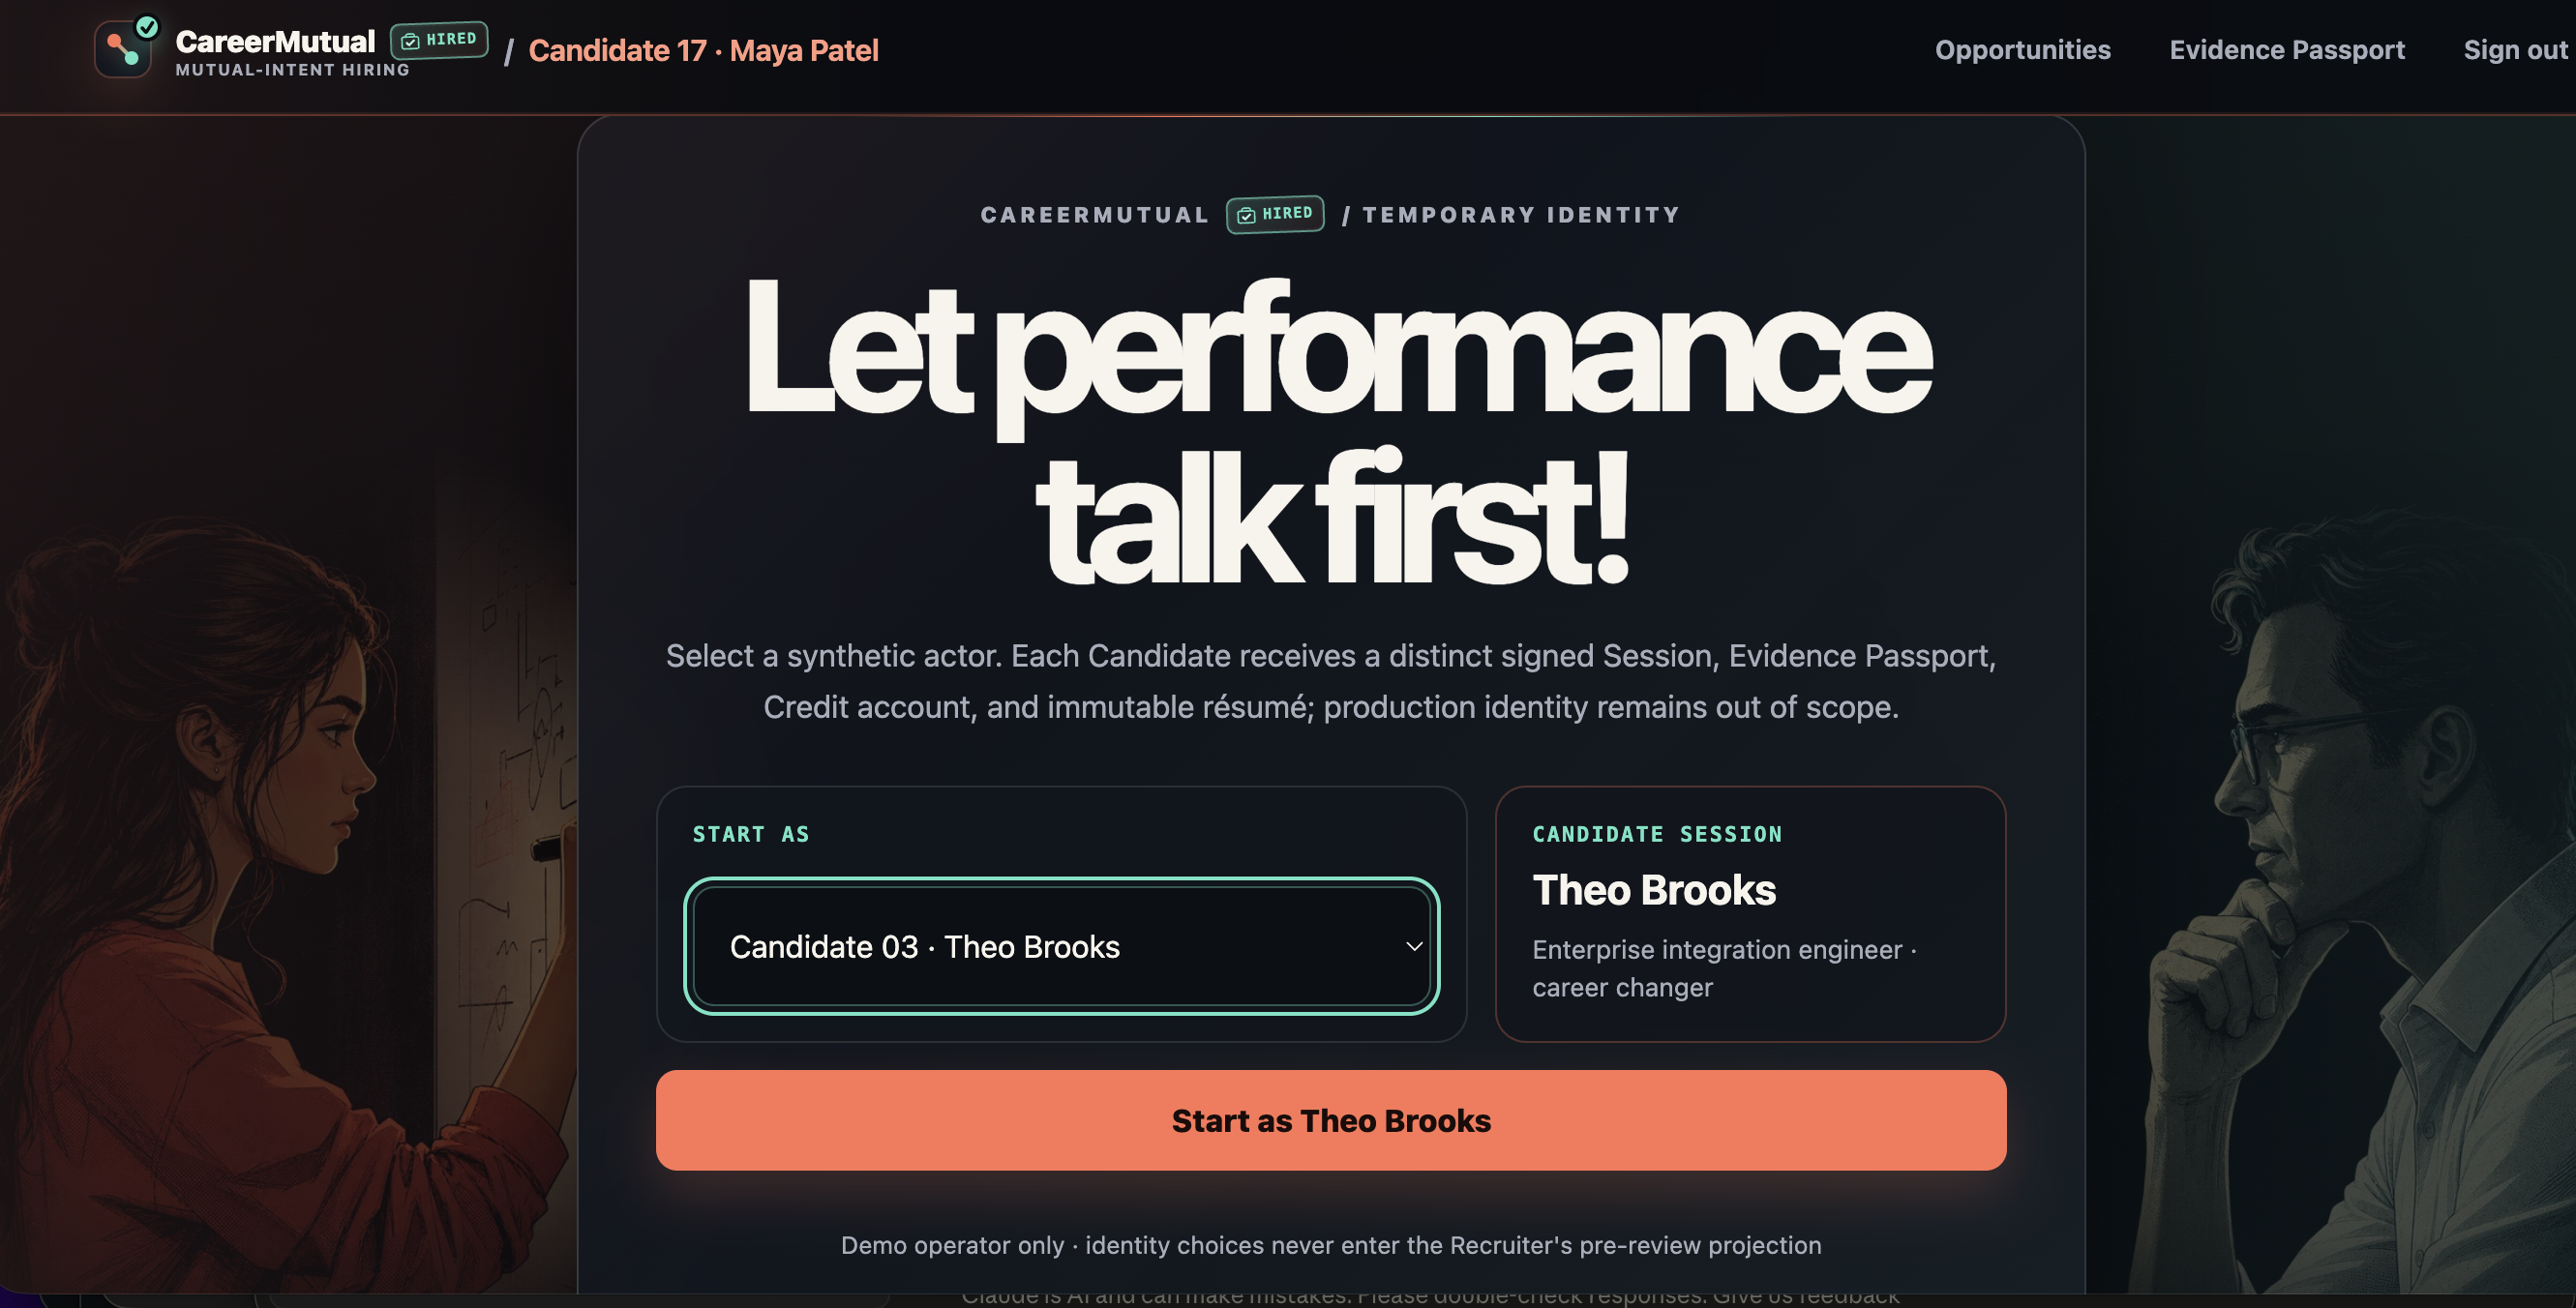Screen dimensions: 2576x1308
Task: Click the Theo Brooks candidate session card
Action: [1750, 913]
